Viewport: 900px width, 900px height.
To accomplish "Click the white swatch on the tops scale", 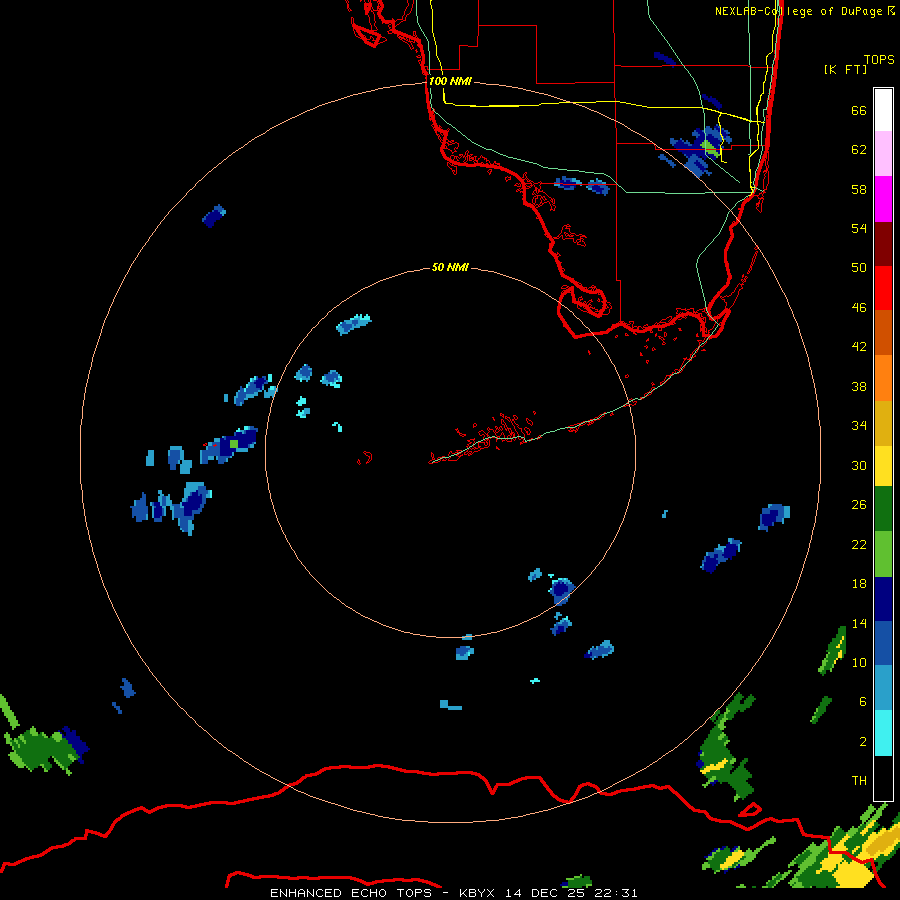I will click(883, 110).
